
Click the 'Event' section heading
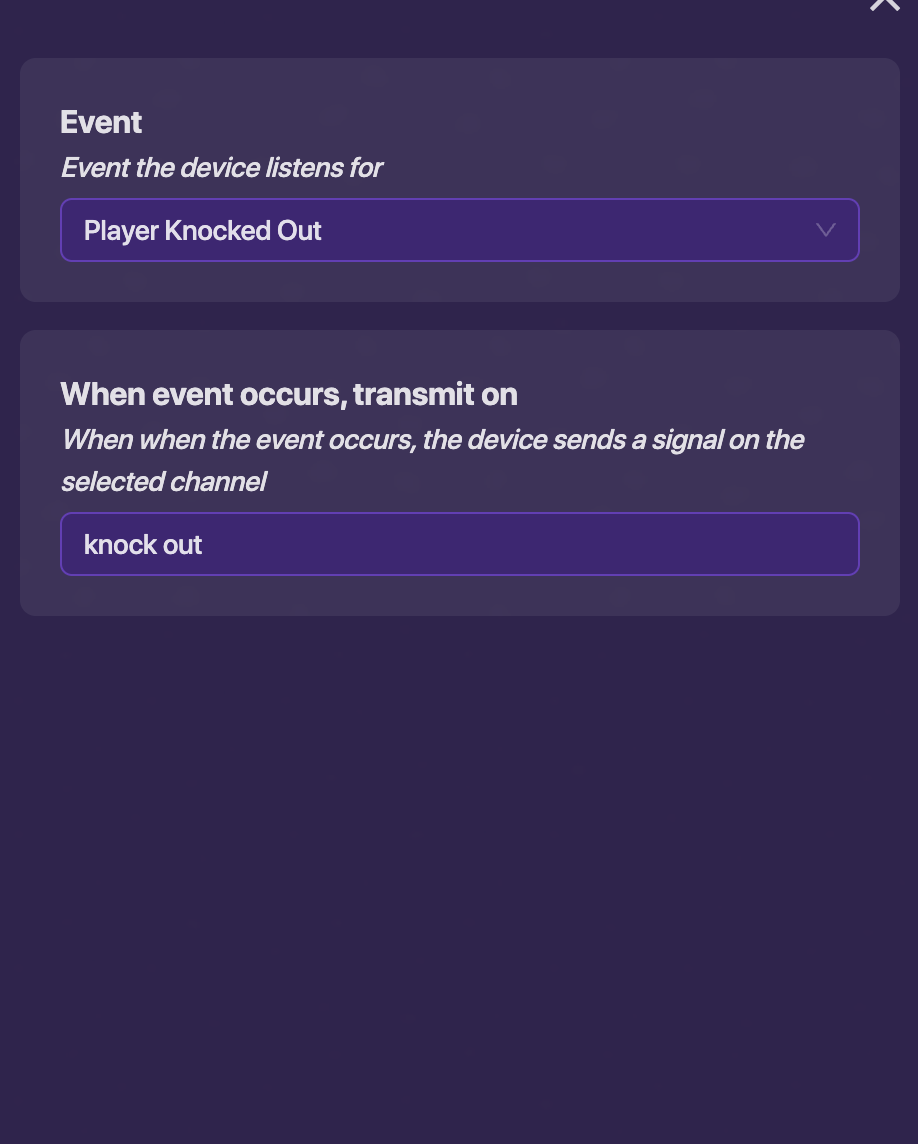pyautogui.click(x=101, y=122)
